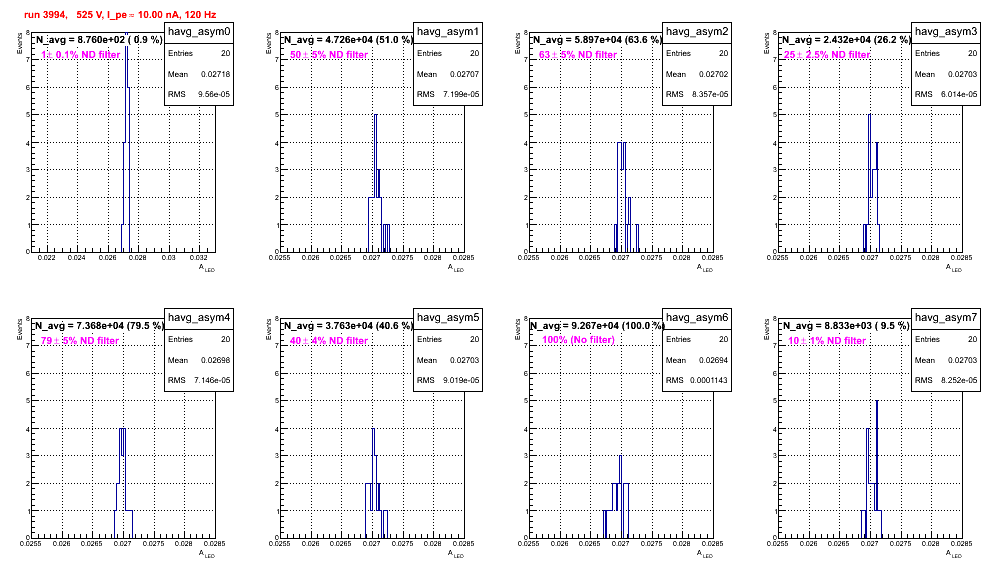Click the N_avg = 4.726e+04 label
The height and width of the screenshot is (572, 996).
pos(348,40)
